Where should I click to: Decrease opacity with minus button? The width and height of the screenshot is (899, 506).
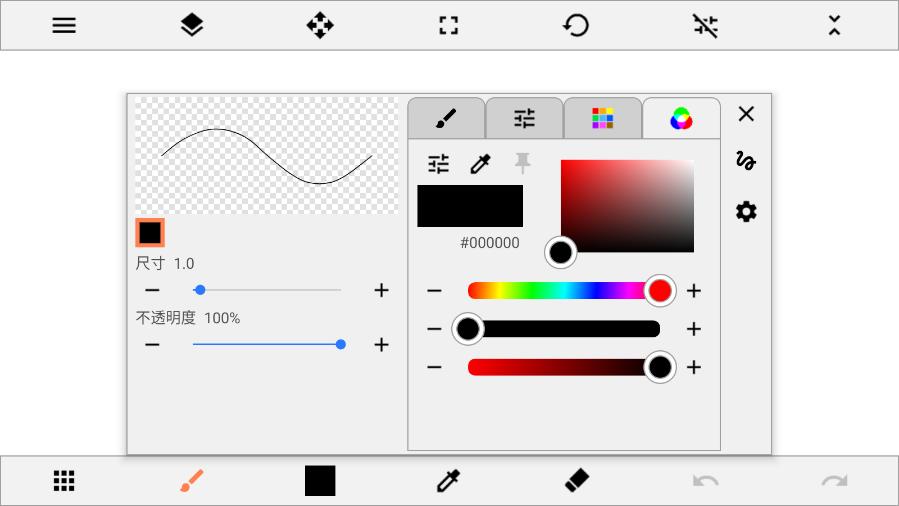(152, 345)
